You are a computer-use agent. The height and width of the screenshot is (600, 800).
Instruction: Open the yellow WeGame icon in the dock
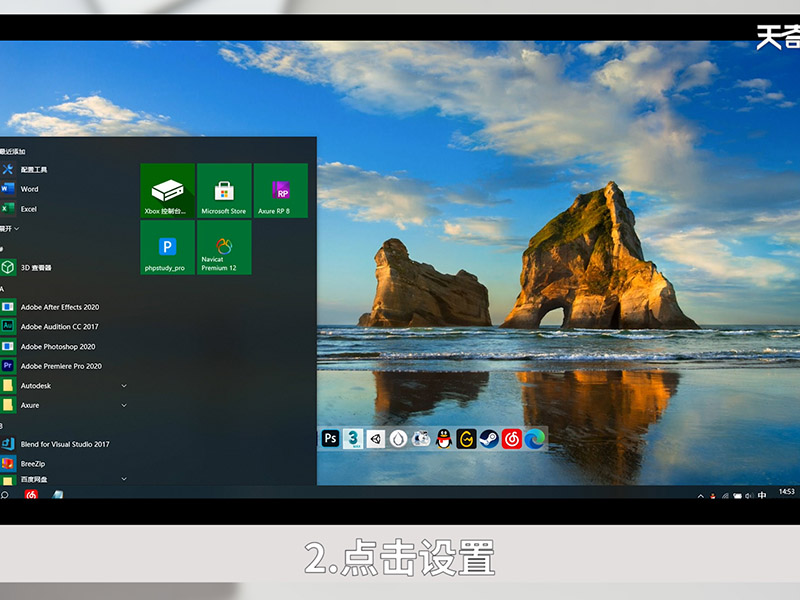click(466, 439)
